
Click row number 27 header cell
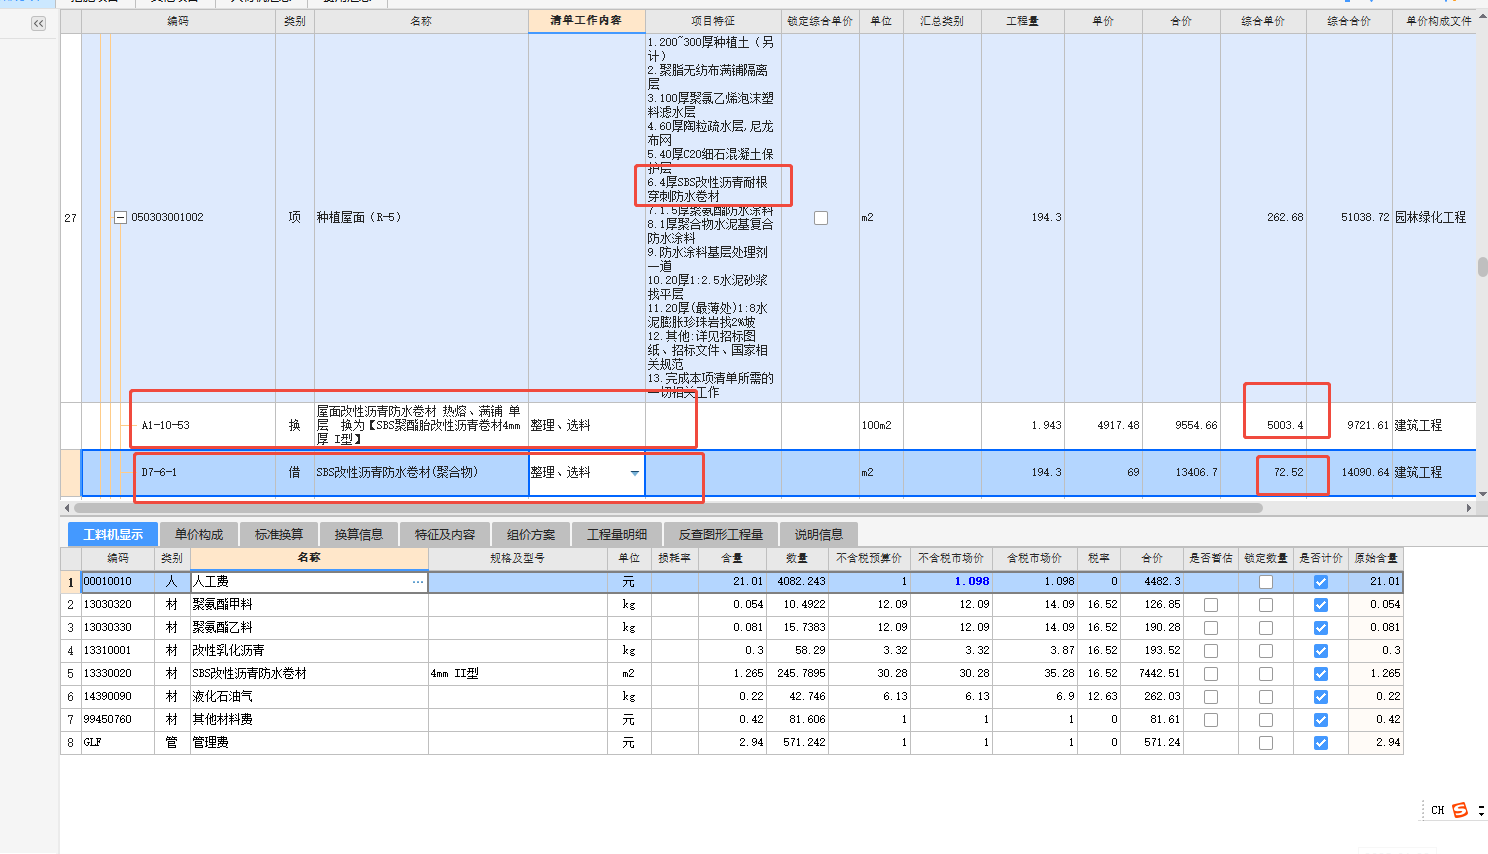pos(70,218)
